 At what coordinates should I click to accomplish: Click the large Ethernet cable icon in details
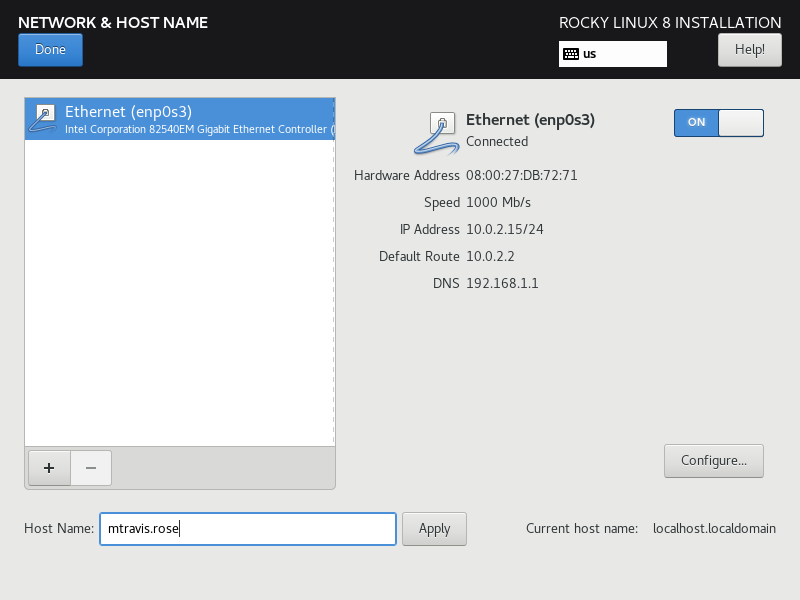[436, 132]
